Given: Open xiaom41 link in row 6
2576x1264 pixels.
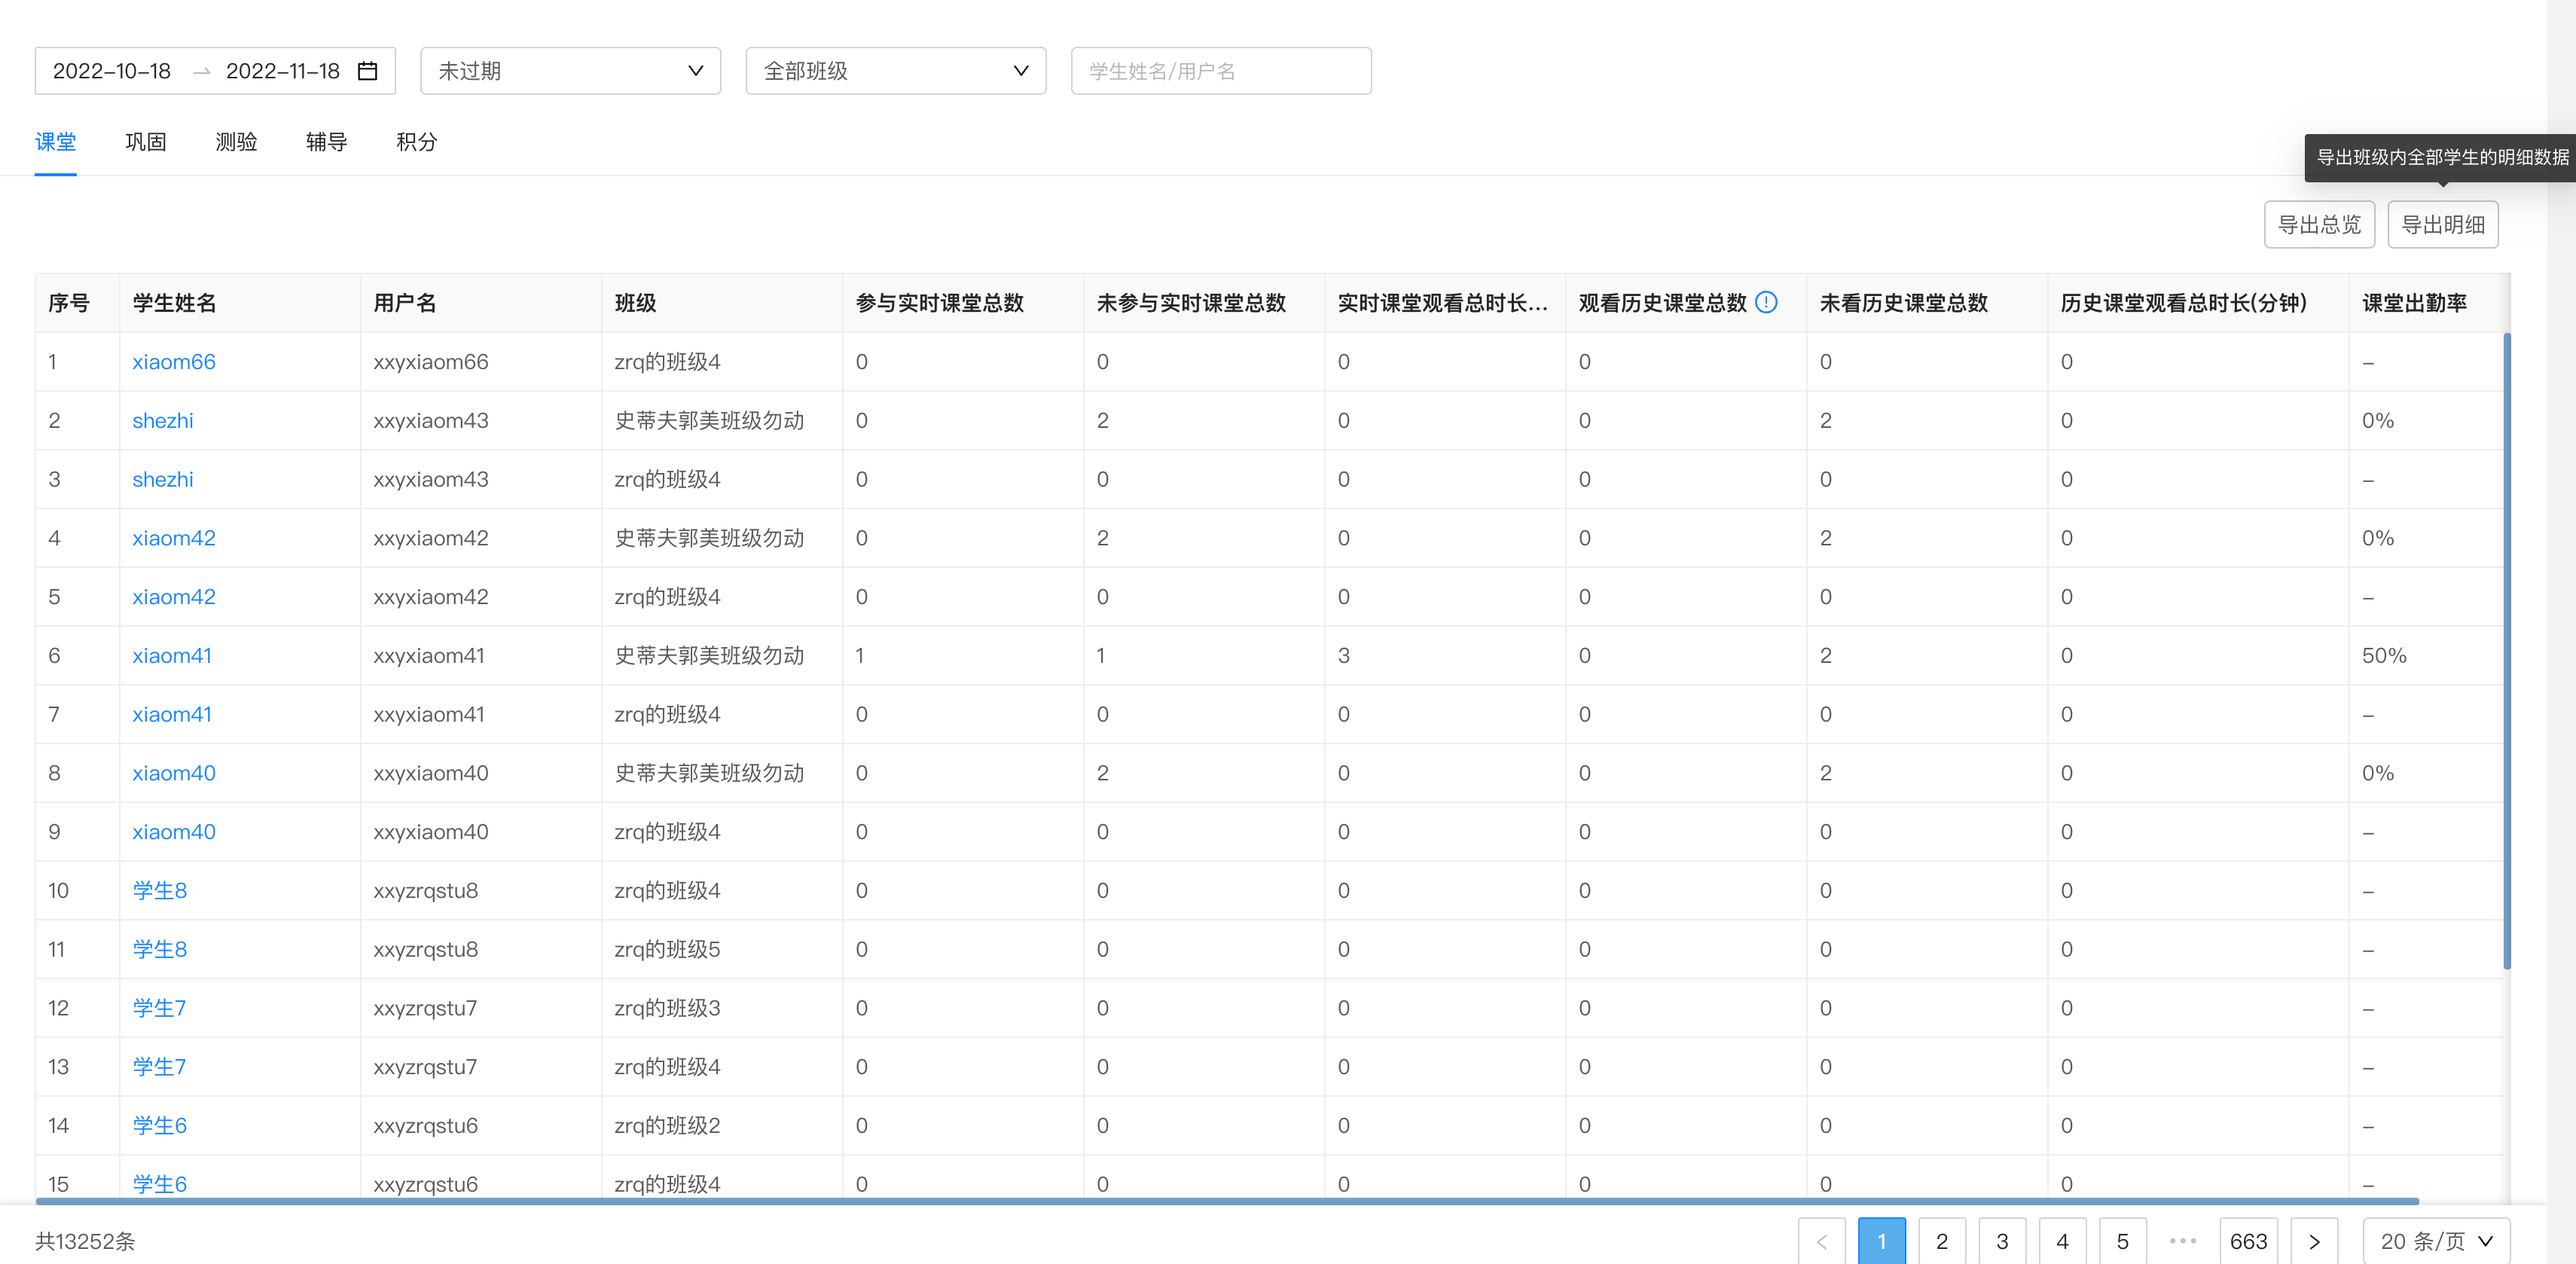Looking at the screenshot, I should (x=172, y=656).
